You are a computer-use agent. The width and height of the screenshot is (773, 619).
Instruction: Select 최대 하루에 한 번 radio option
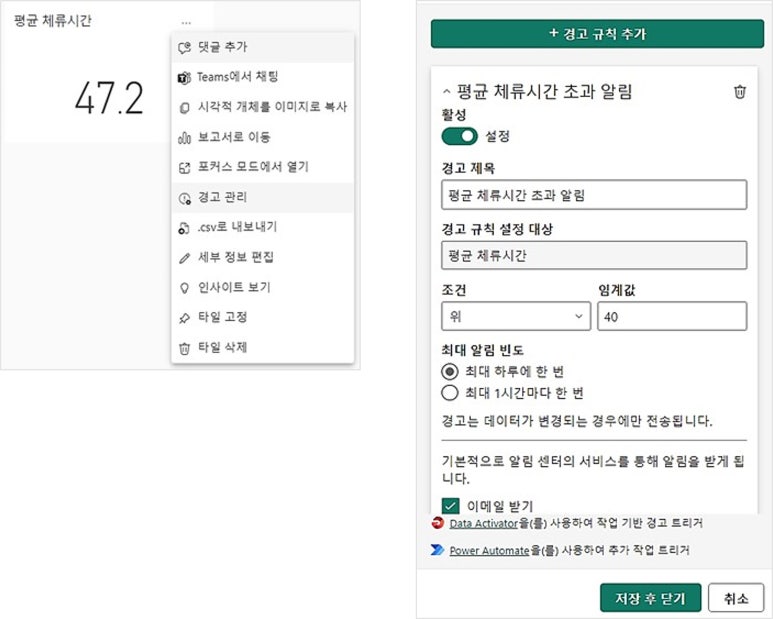point(449,371)
